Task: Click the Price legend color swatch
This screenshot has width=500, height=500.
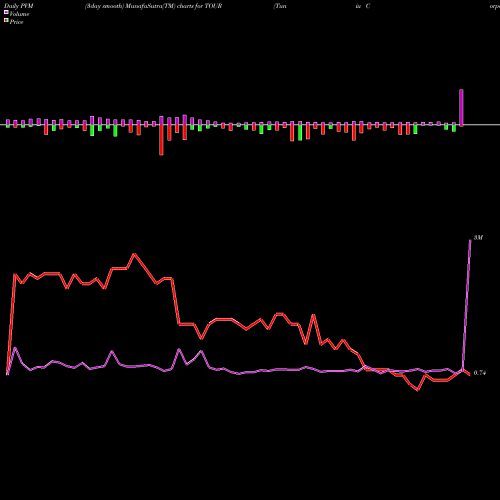Action: click(6, 21)
